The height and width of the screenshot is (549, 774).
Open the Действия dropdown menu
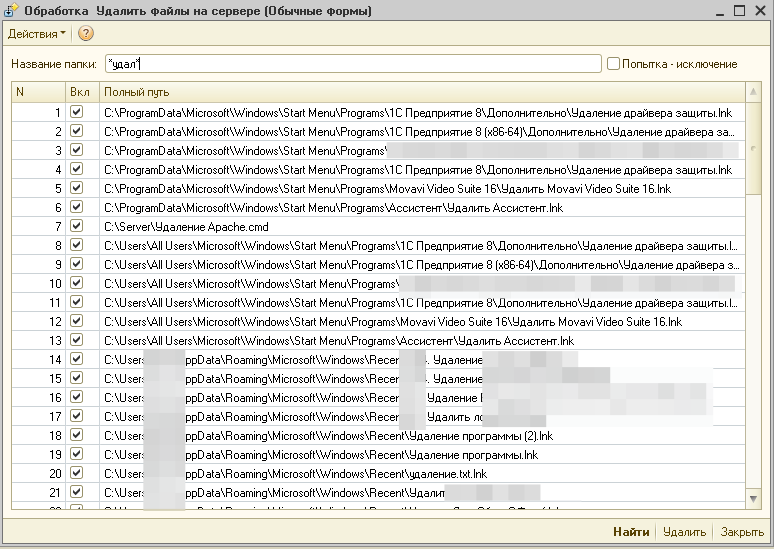(36, 34)
